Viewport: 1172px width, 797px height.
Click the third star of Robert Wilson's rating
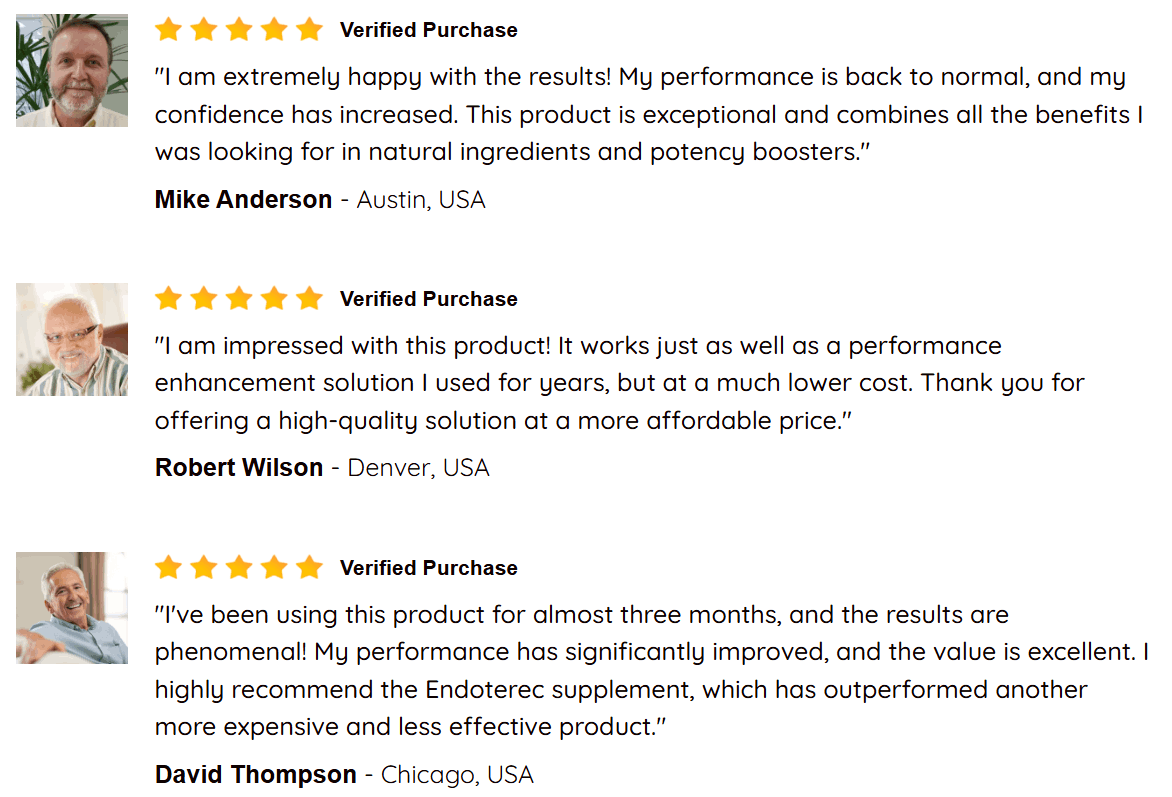coord(238,298)
